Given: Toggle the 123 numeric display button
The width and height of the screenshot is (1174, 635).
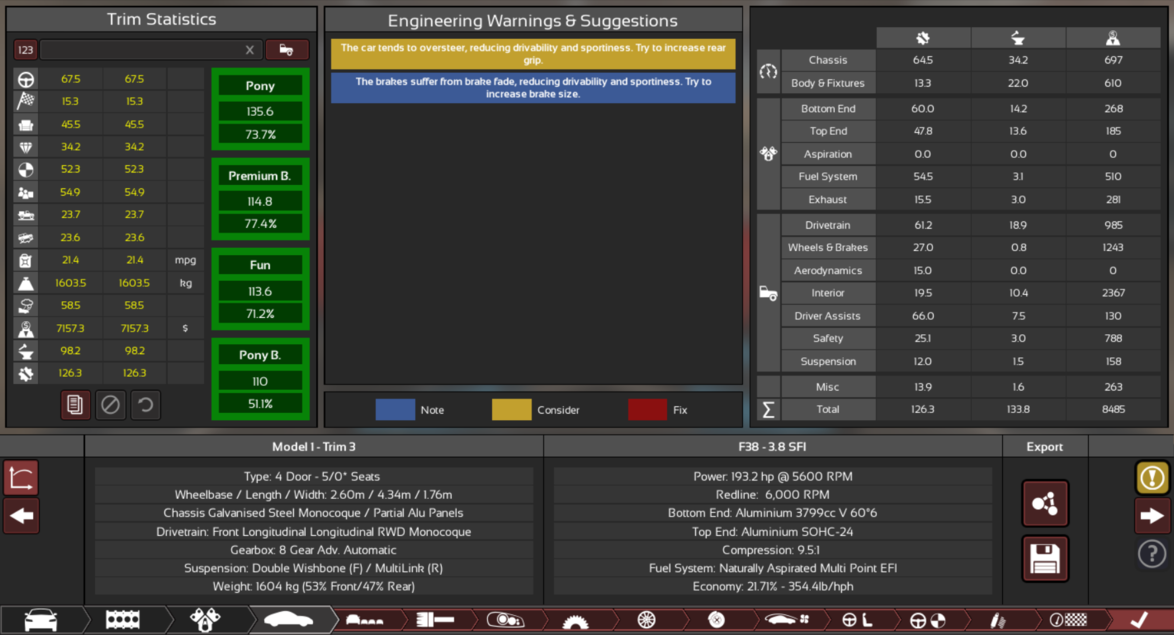Looking at the screenshot, I should pyautogui.click(x=25, y=48).
